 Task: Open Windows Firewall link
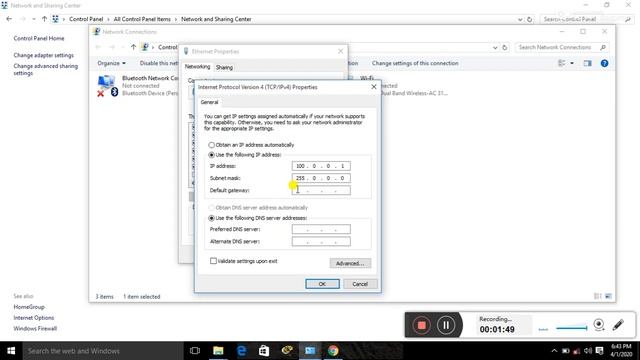35,328
